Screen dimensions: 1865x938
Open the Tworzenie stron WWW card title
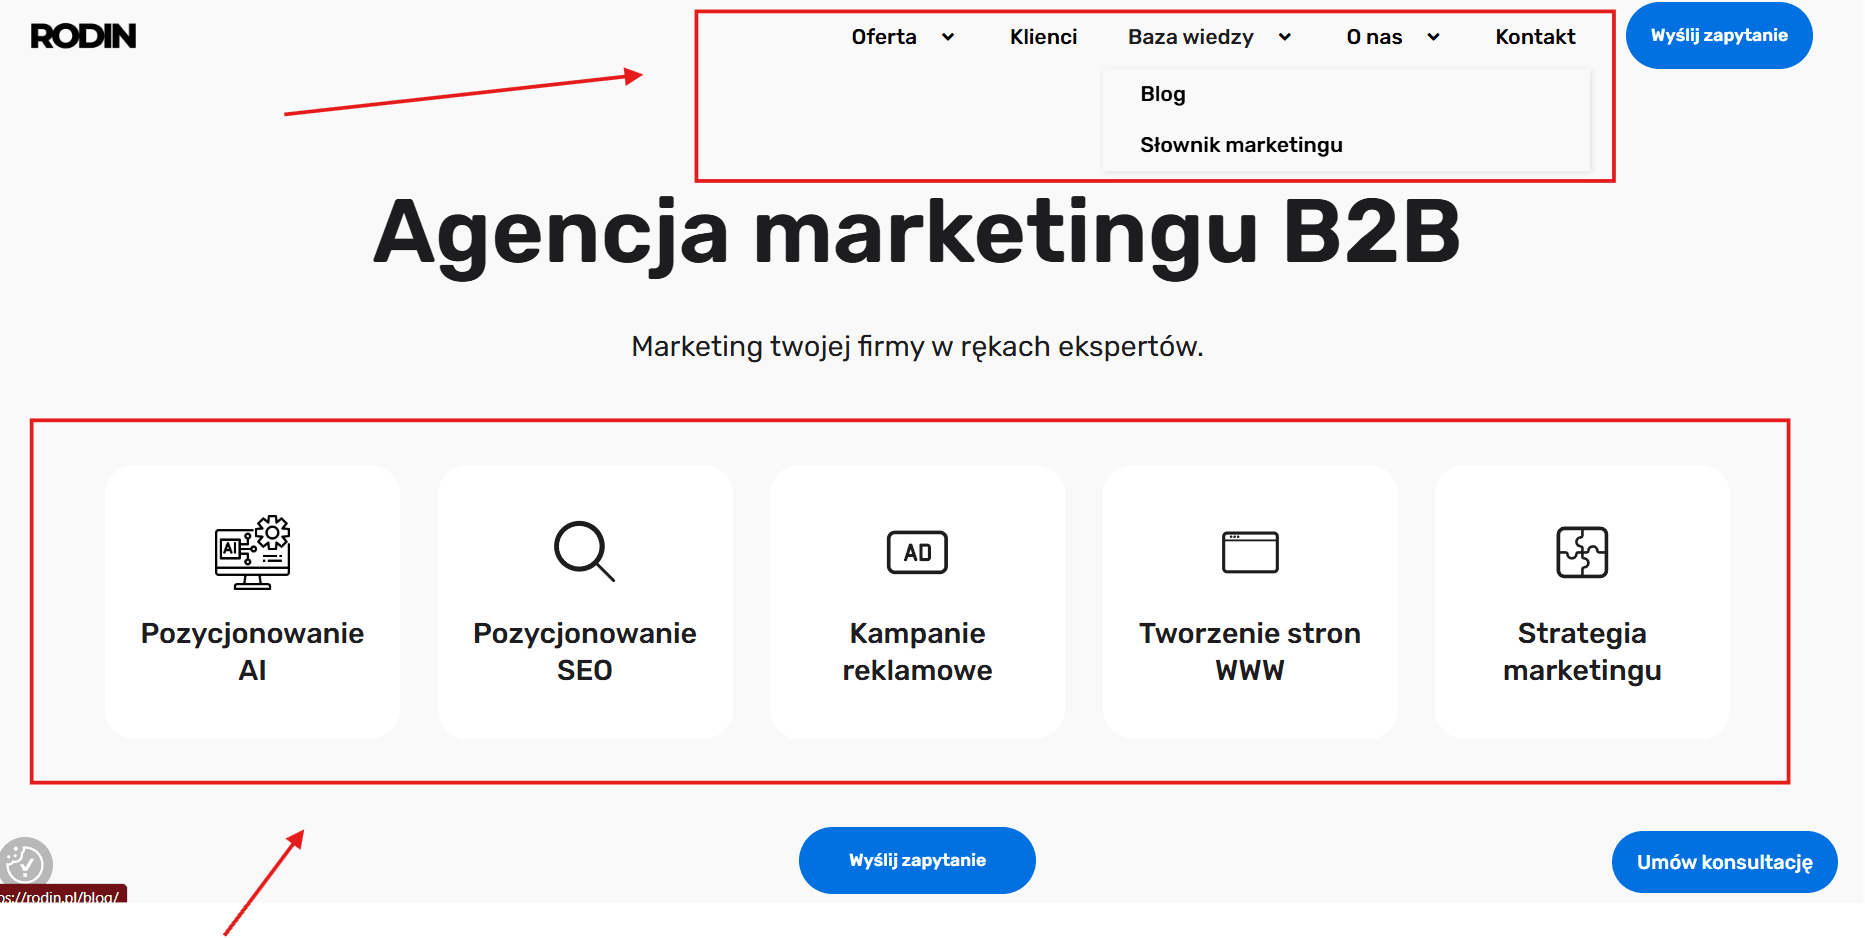pos(1250,652)
